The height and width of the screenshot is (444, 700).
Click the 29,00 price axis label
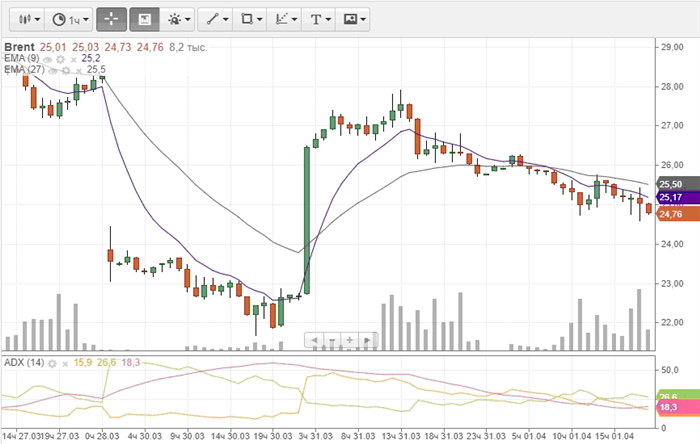[672, 47]
